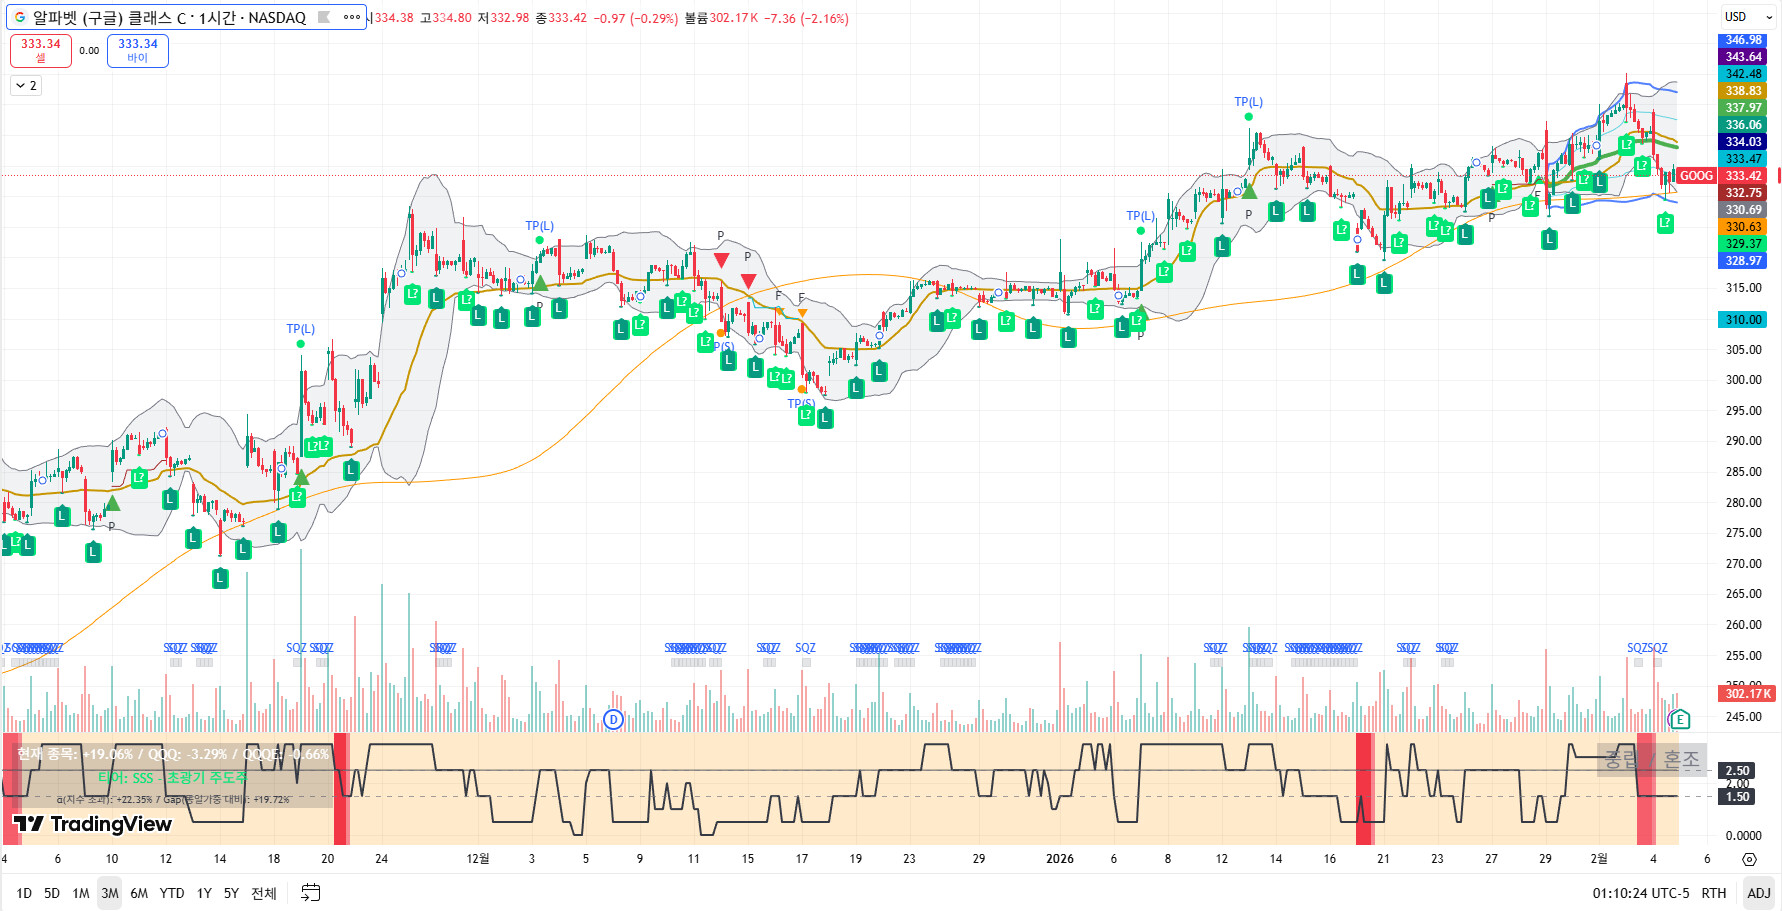1782x911 pixels.
Task: Open the three-dots more menu by symbol
Action: tap(352, 17)
